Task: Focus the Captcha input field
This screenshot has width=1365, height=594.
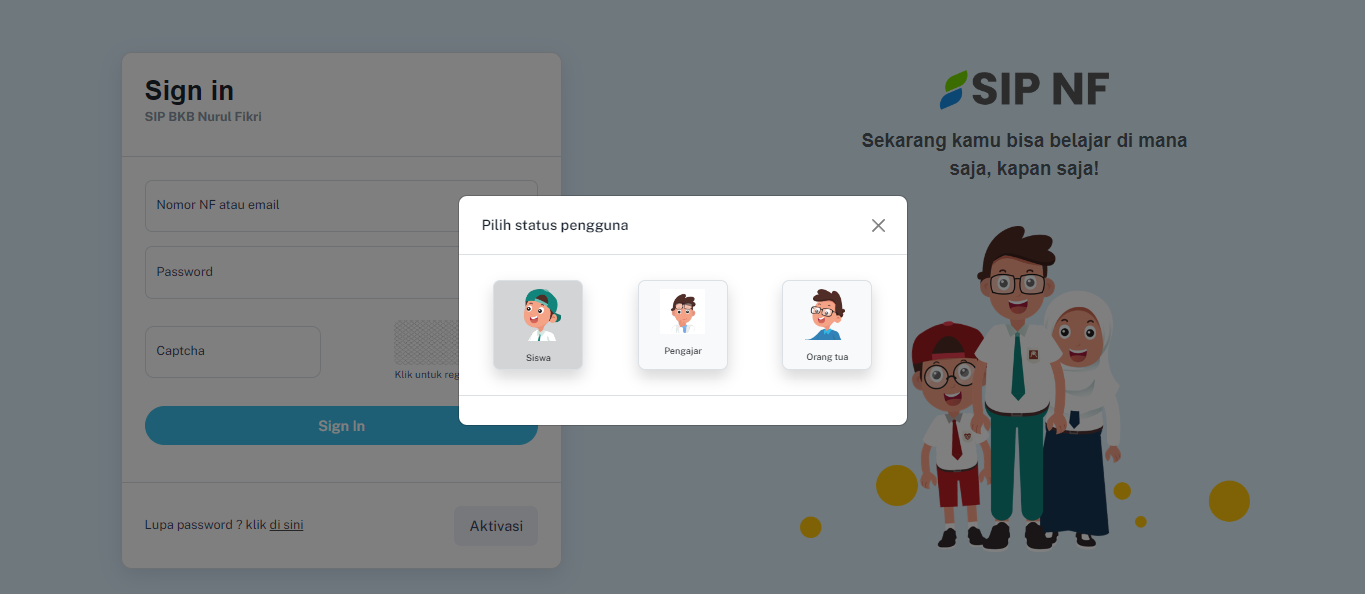Action: (233, 352)
